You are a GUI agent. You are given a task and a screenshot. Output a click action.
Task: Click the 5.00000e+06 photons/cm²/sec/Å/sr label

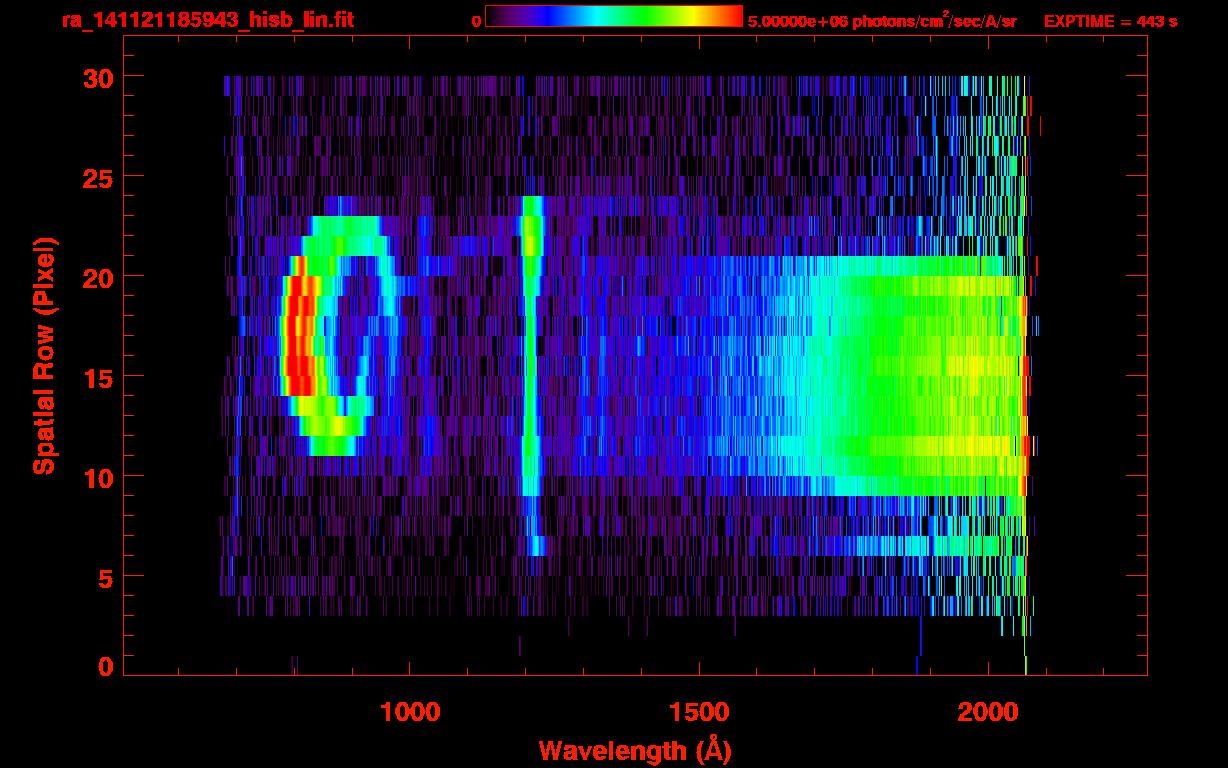coord(882,21)
